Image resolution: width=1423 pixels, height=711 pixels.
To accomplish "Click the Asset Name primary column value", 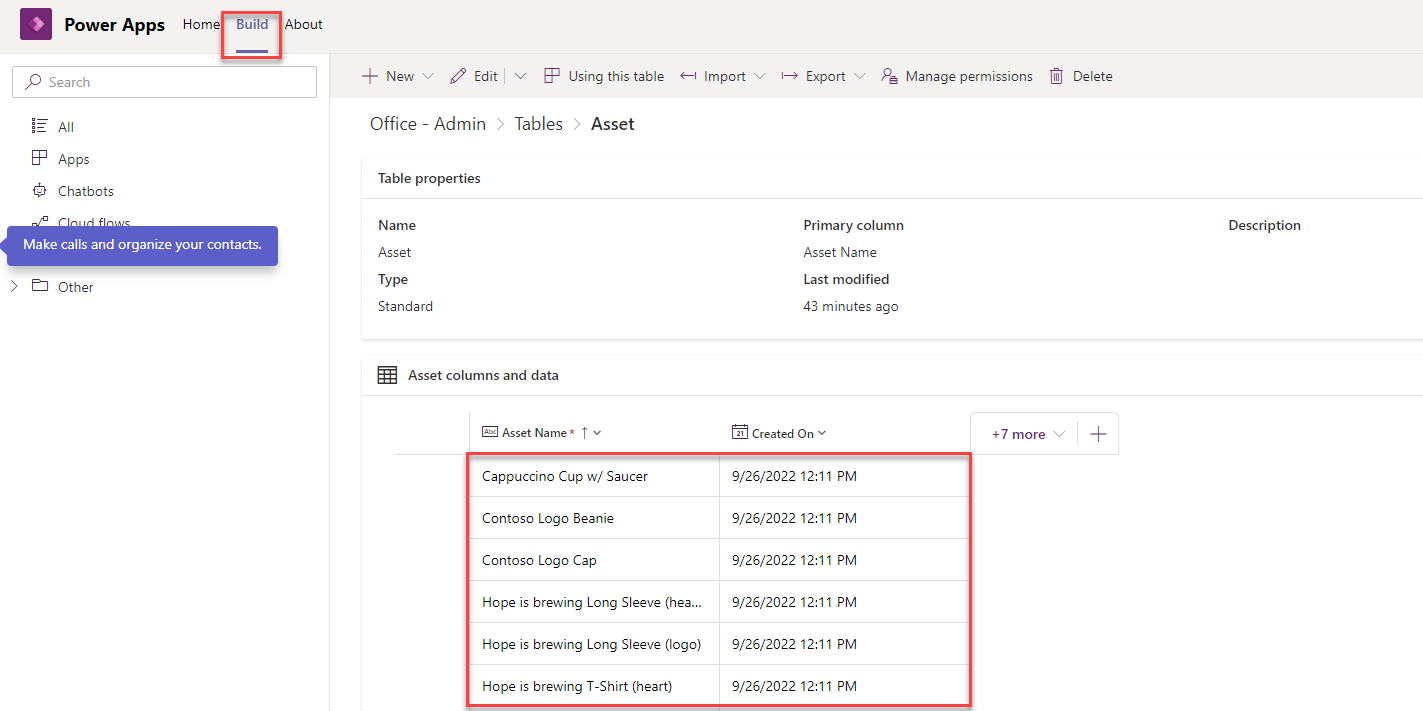I will pos(840,253).
